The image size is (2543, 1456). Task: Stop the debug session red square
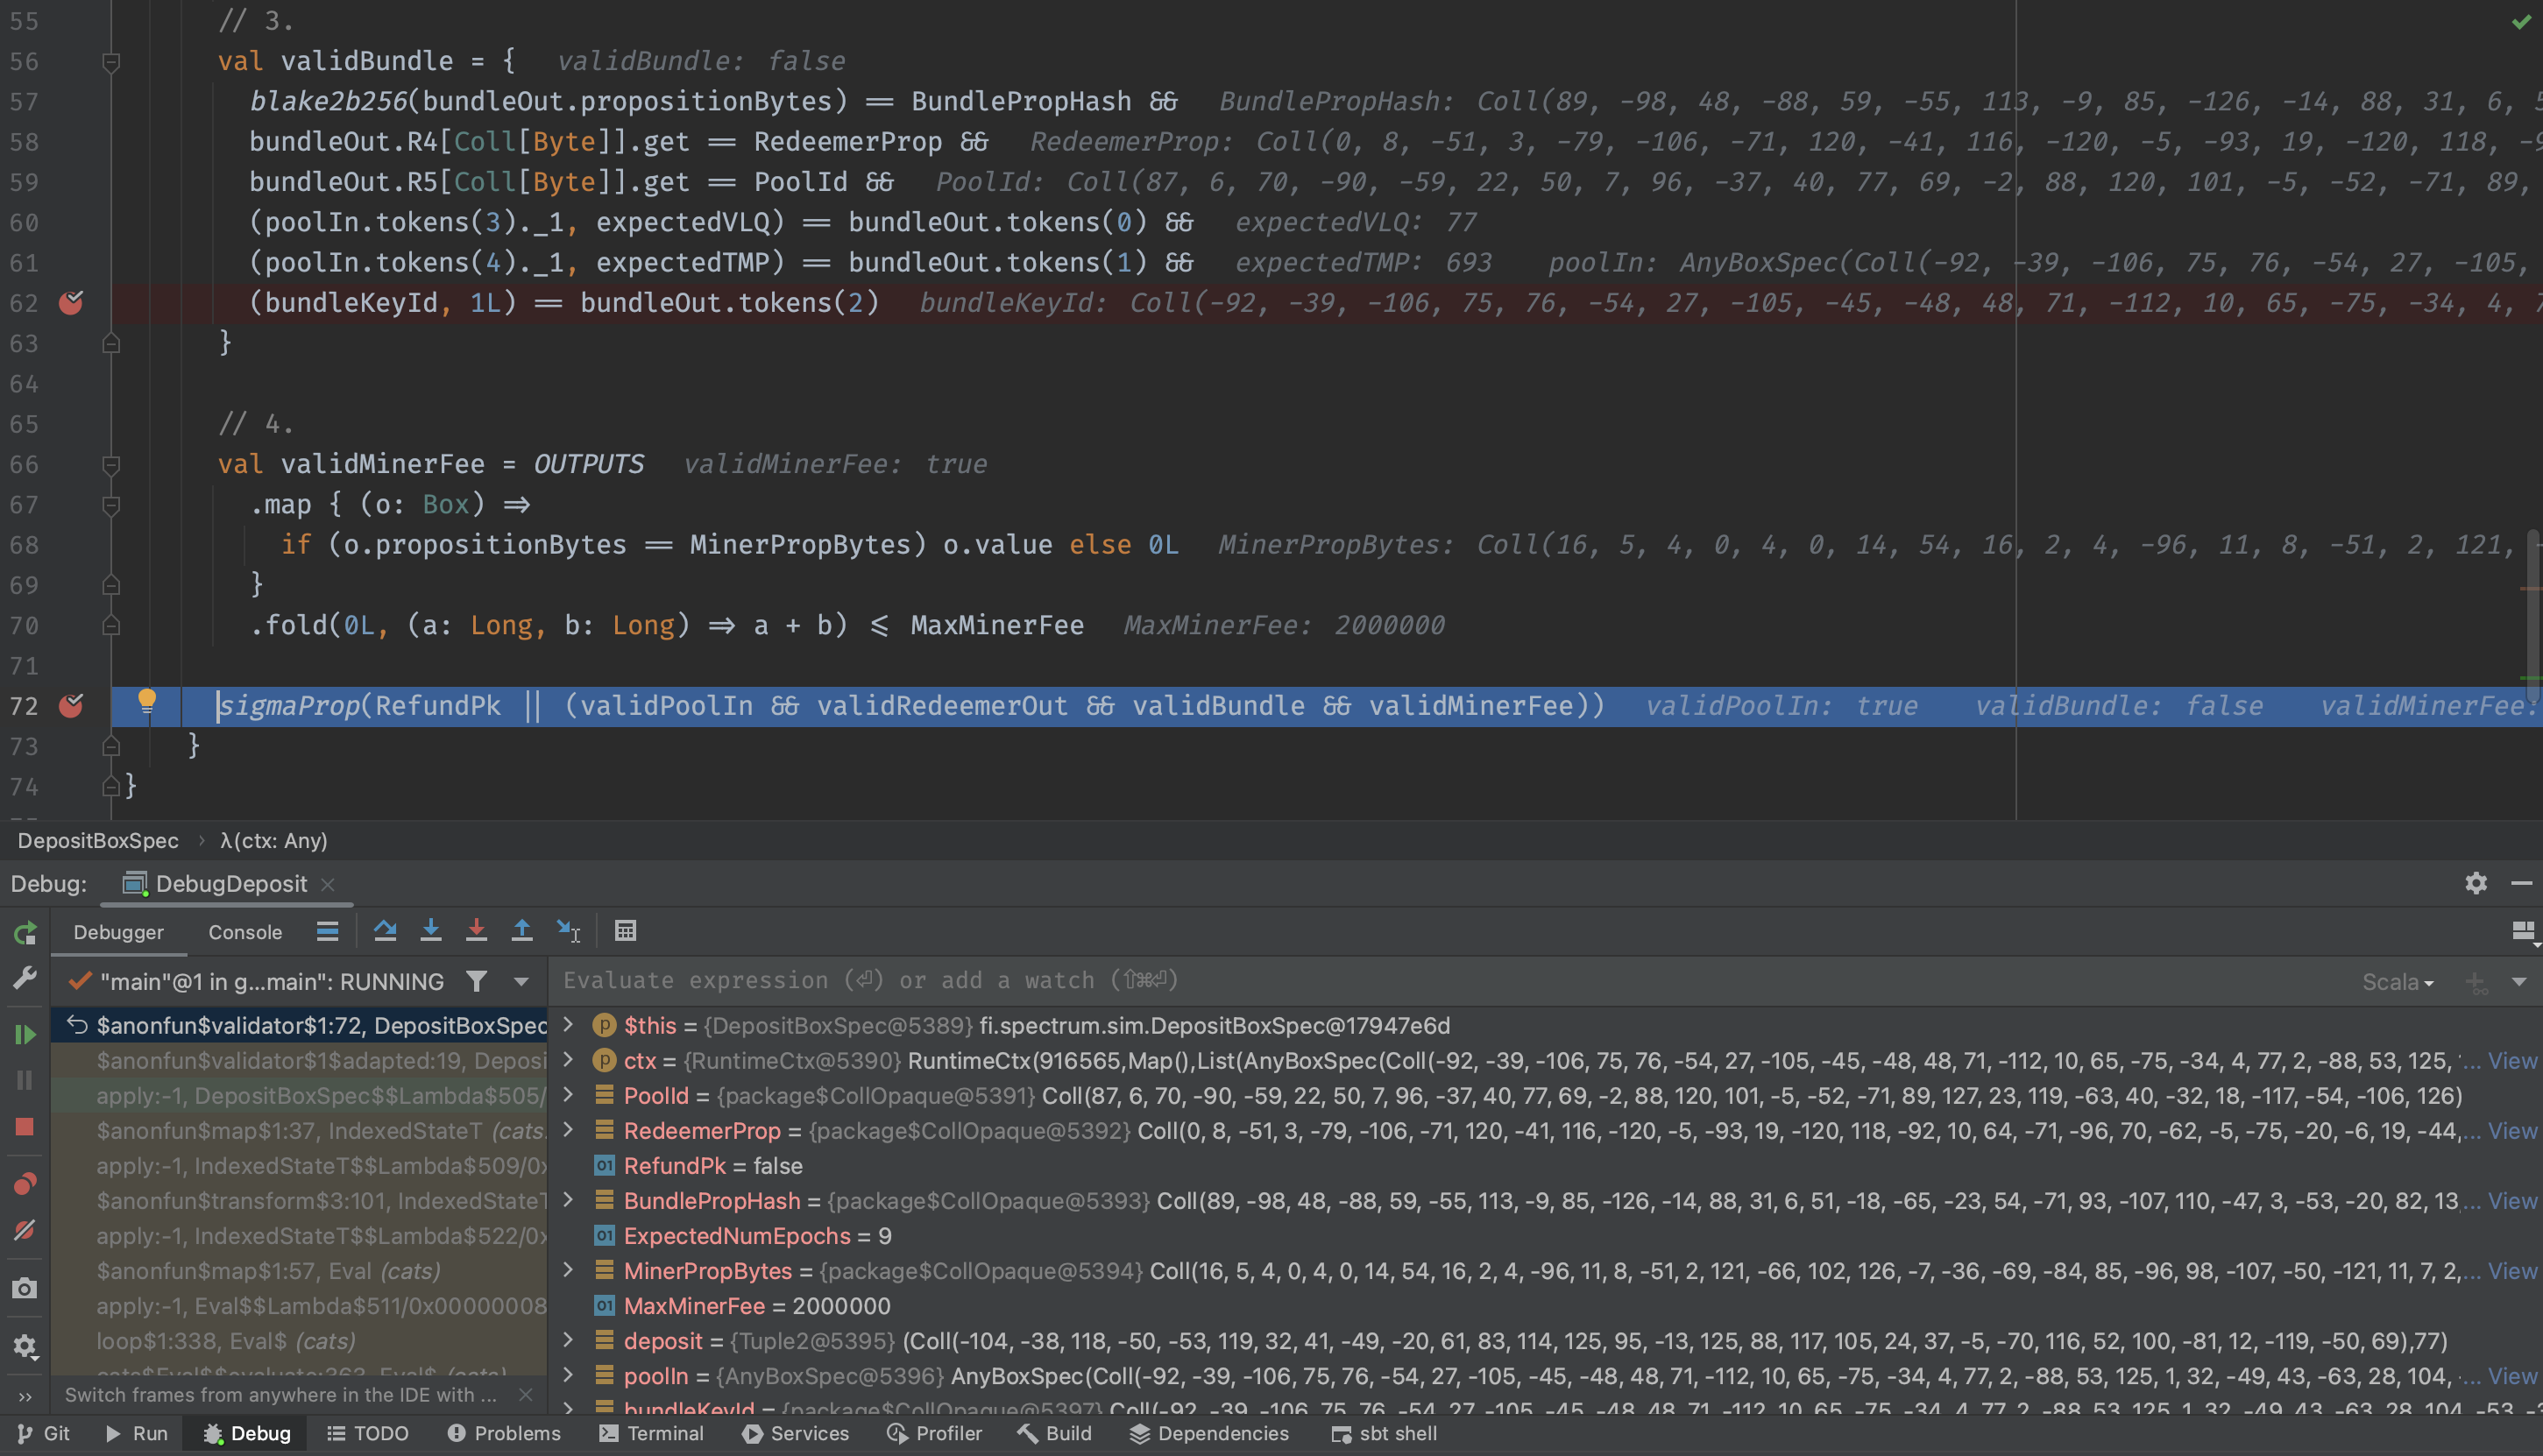click(25, 1127)
